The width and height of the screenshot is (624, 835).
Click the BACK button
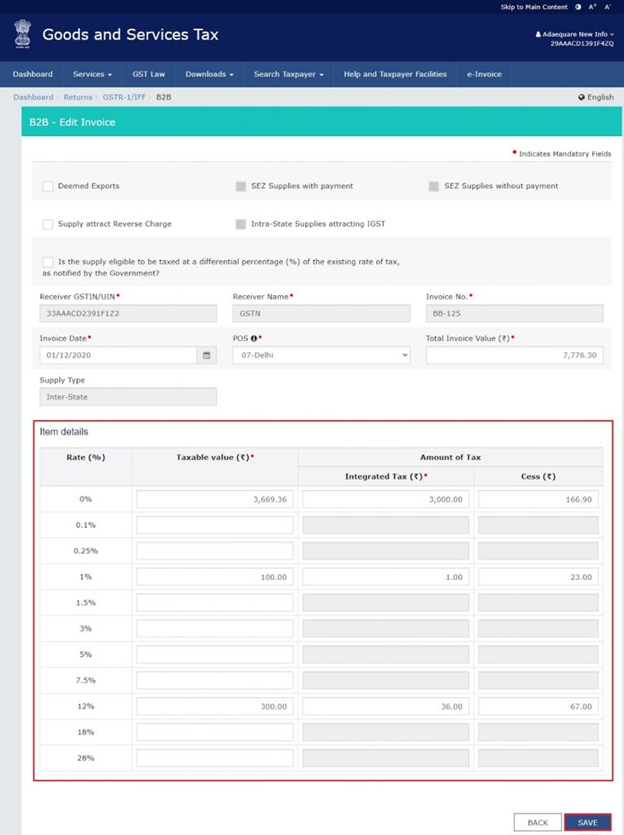click(x=537, y=822)
